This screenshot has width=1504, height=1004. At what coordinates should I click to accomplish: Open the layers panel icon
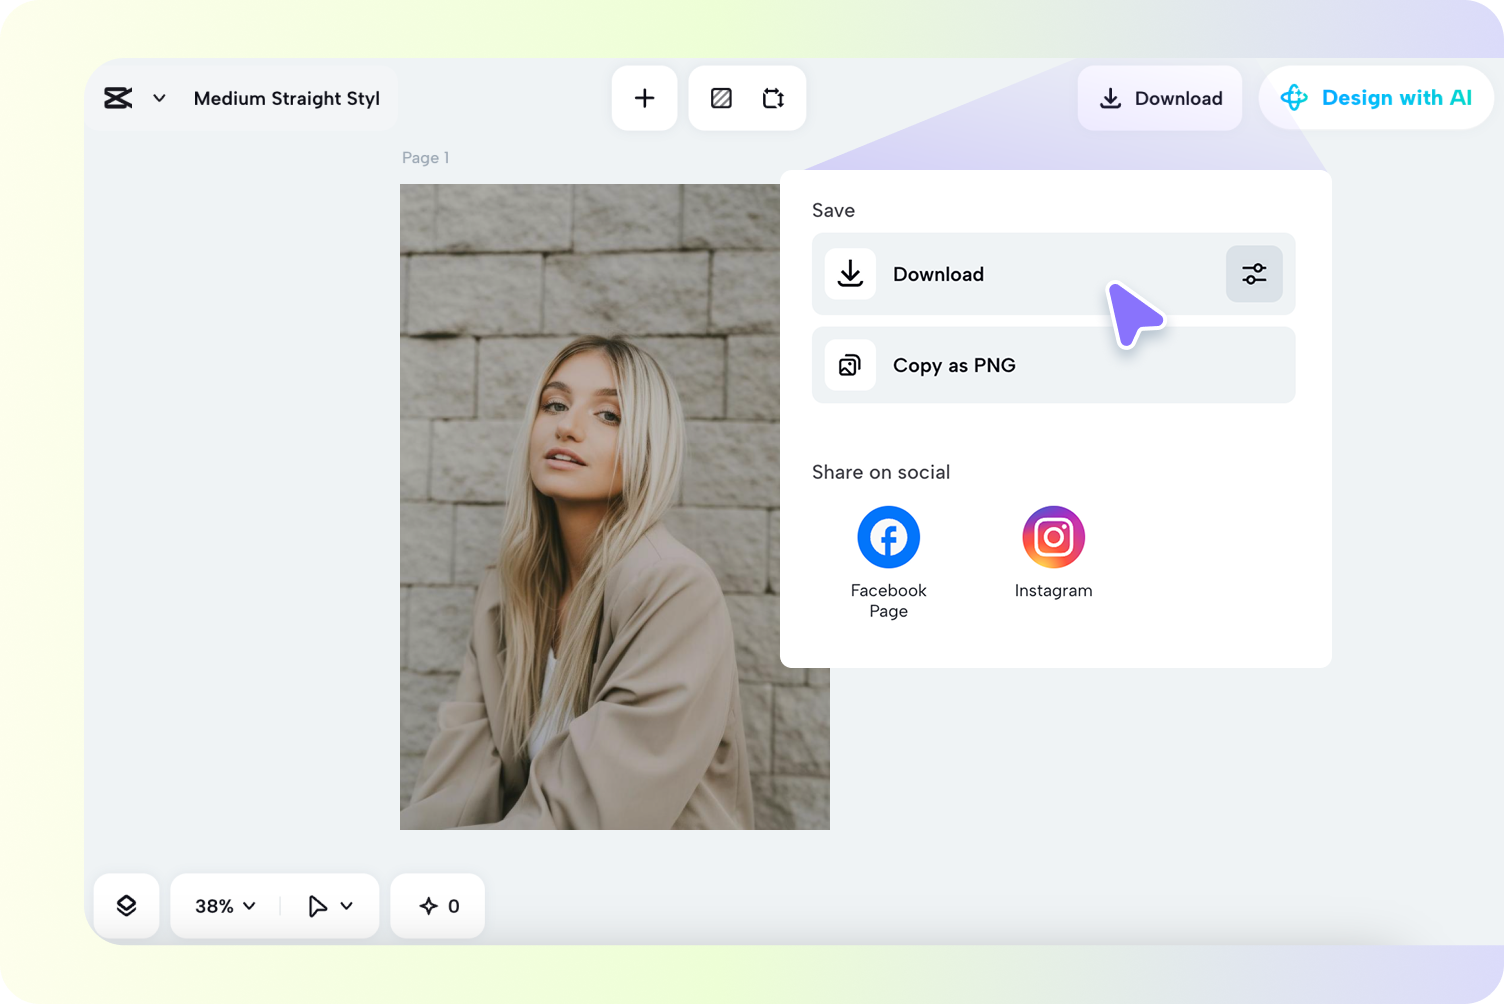(126, 906)
